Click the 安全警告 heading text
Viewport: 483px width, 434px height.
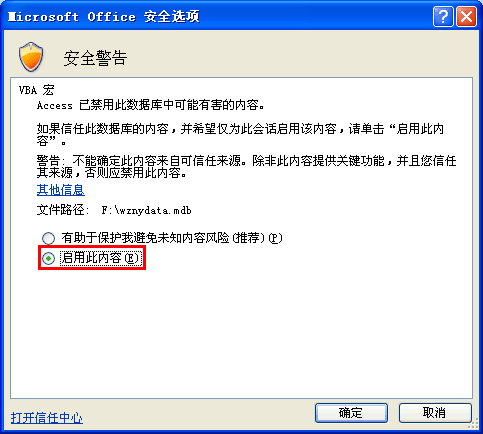pos(95,58)
